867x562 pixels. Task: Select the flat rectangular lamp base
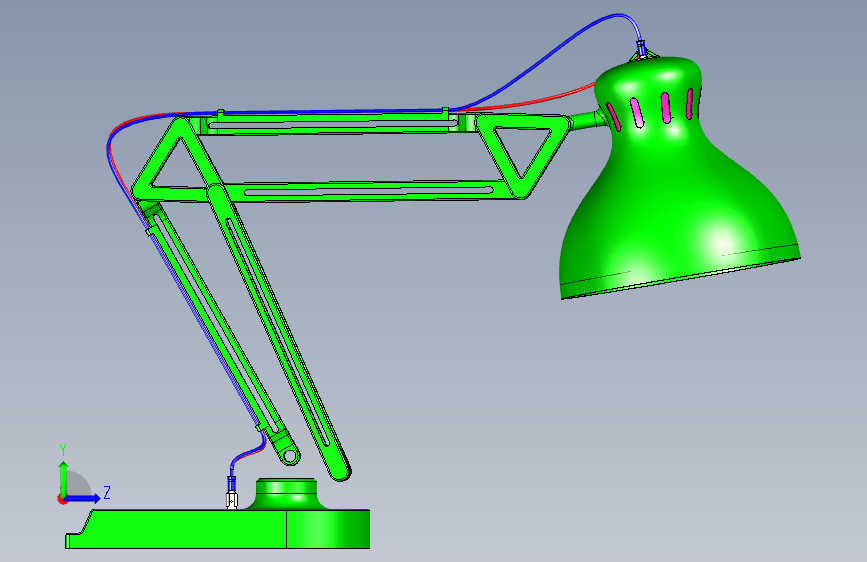click(x=218, y=529)
